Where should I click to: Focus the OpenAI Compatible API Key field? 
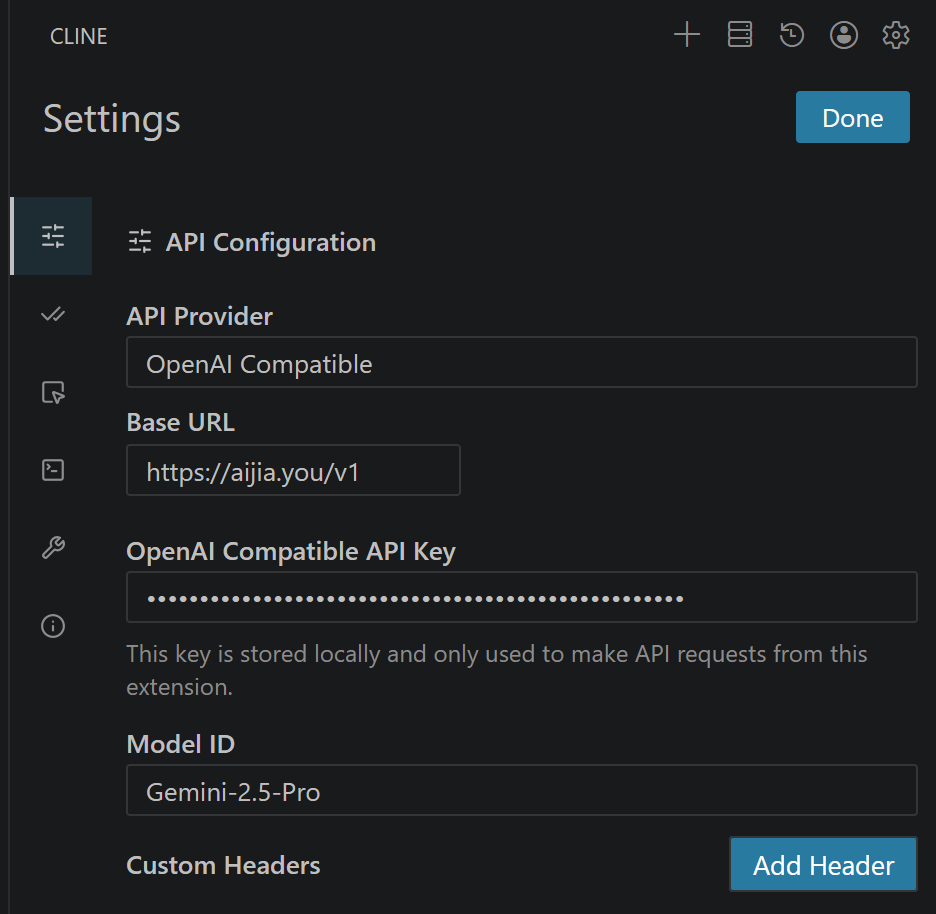point(521,598)
